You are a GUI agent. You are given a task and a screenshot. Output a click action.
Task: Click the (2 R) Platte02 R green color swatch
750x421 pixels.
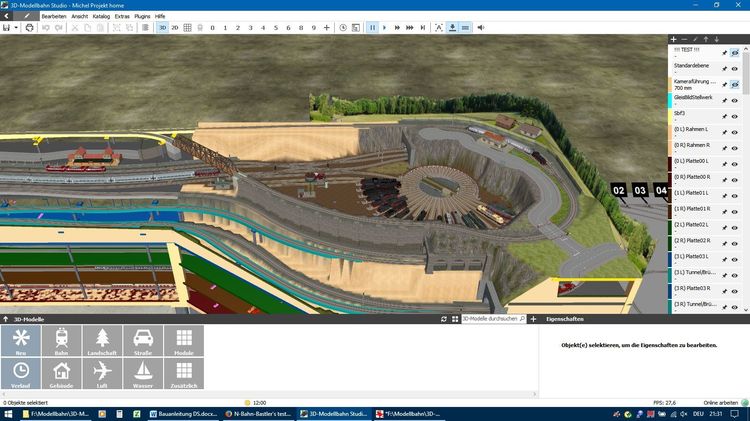pyautogui.click(x=670, y=244)
